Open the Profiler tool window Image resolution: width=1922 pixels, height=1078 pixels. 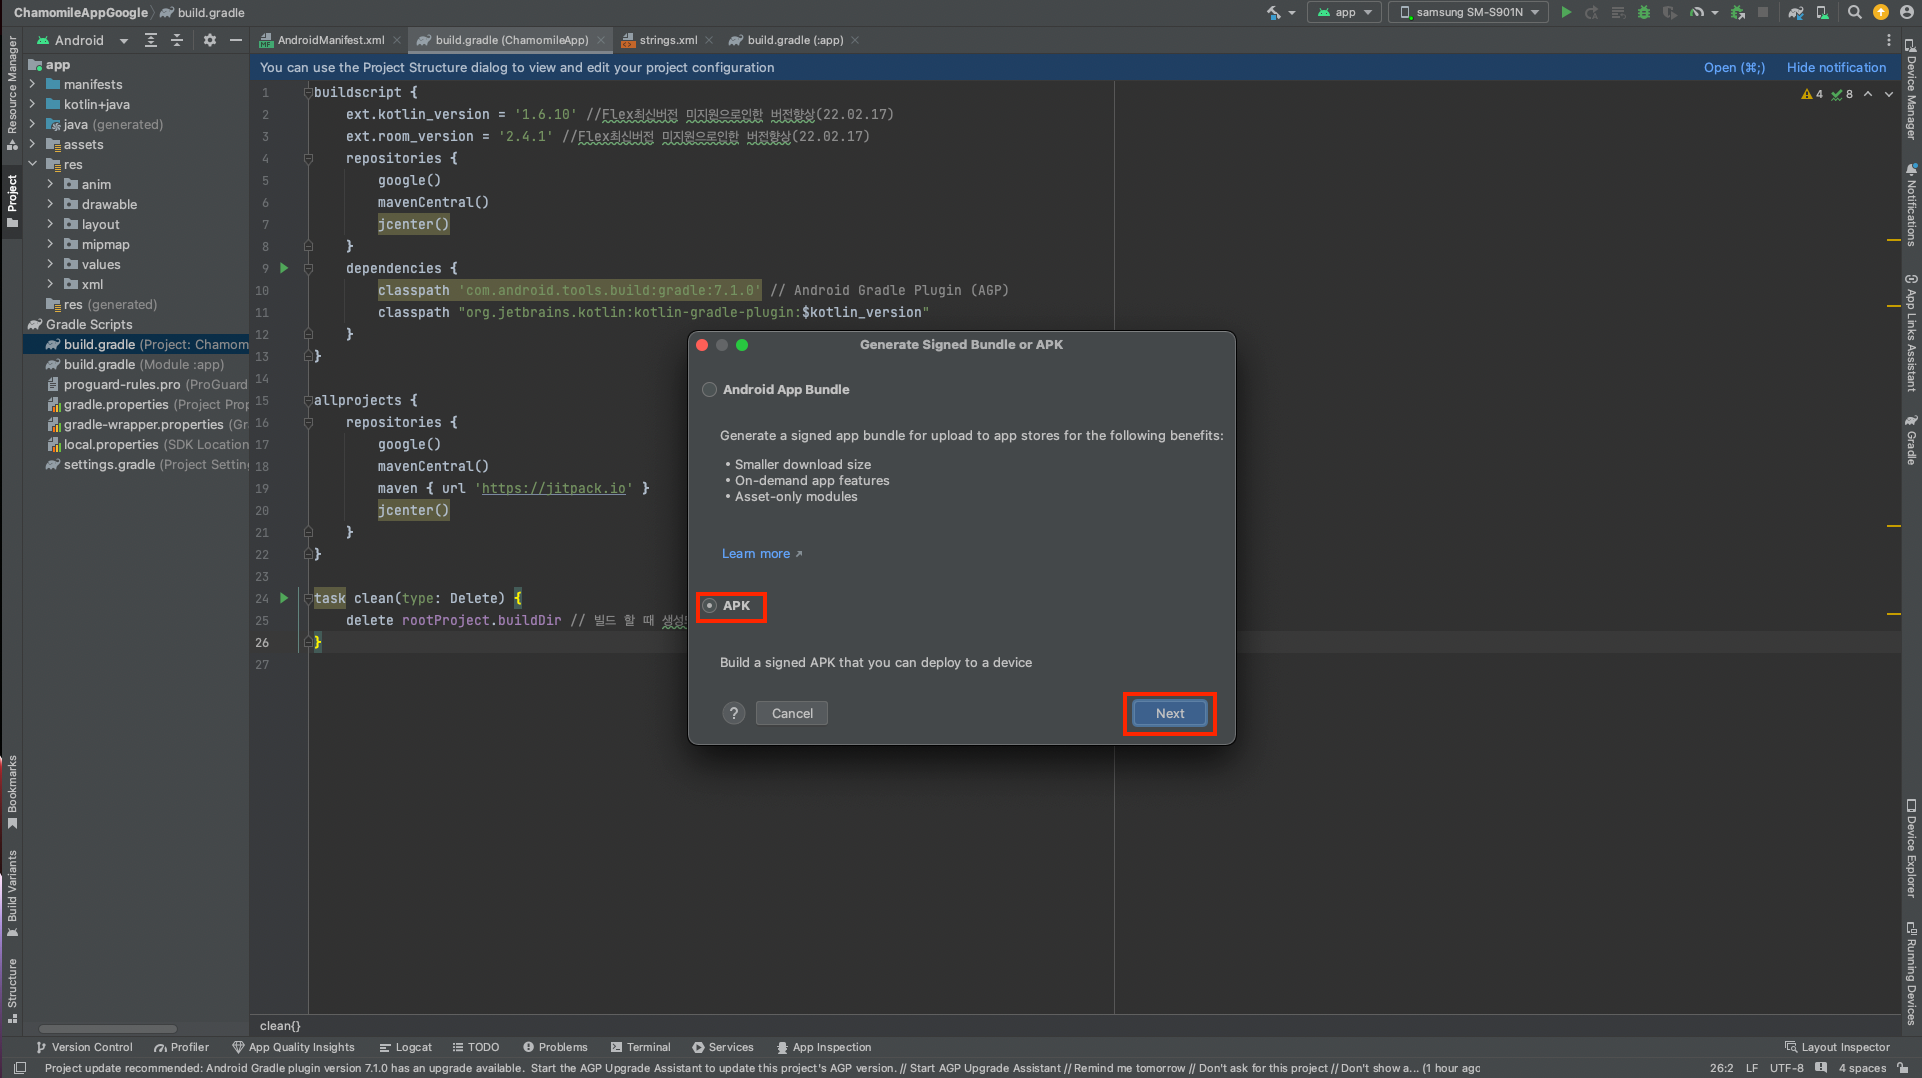181,1047
